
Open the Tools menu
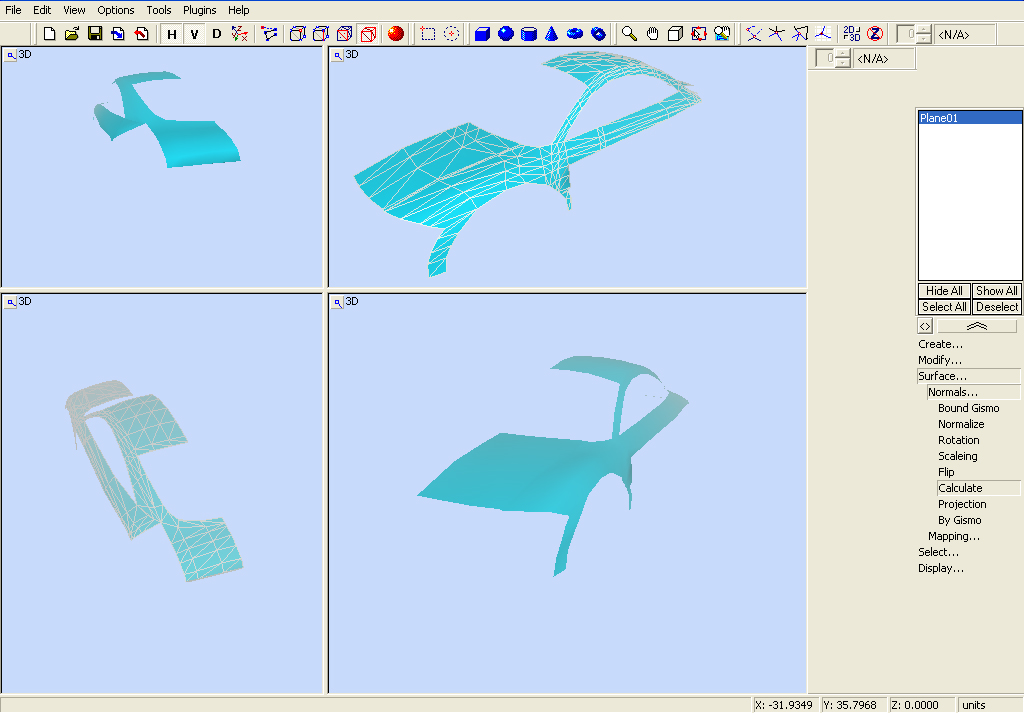(x=159, y=10)
